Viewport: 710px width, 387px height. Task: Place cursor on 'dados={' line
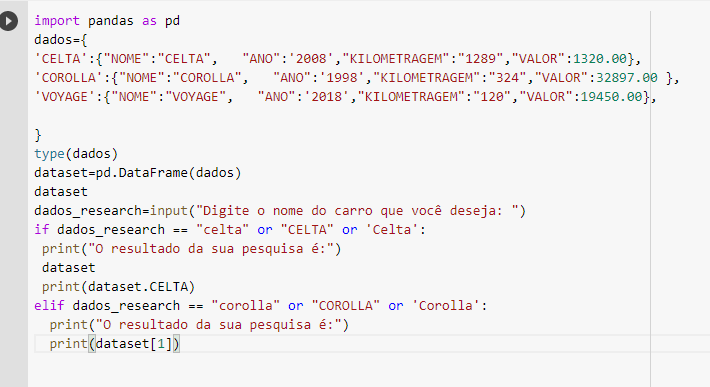pyautogui.click(x=60, y=40)
